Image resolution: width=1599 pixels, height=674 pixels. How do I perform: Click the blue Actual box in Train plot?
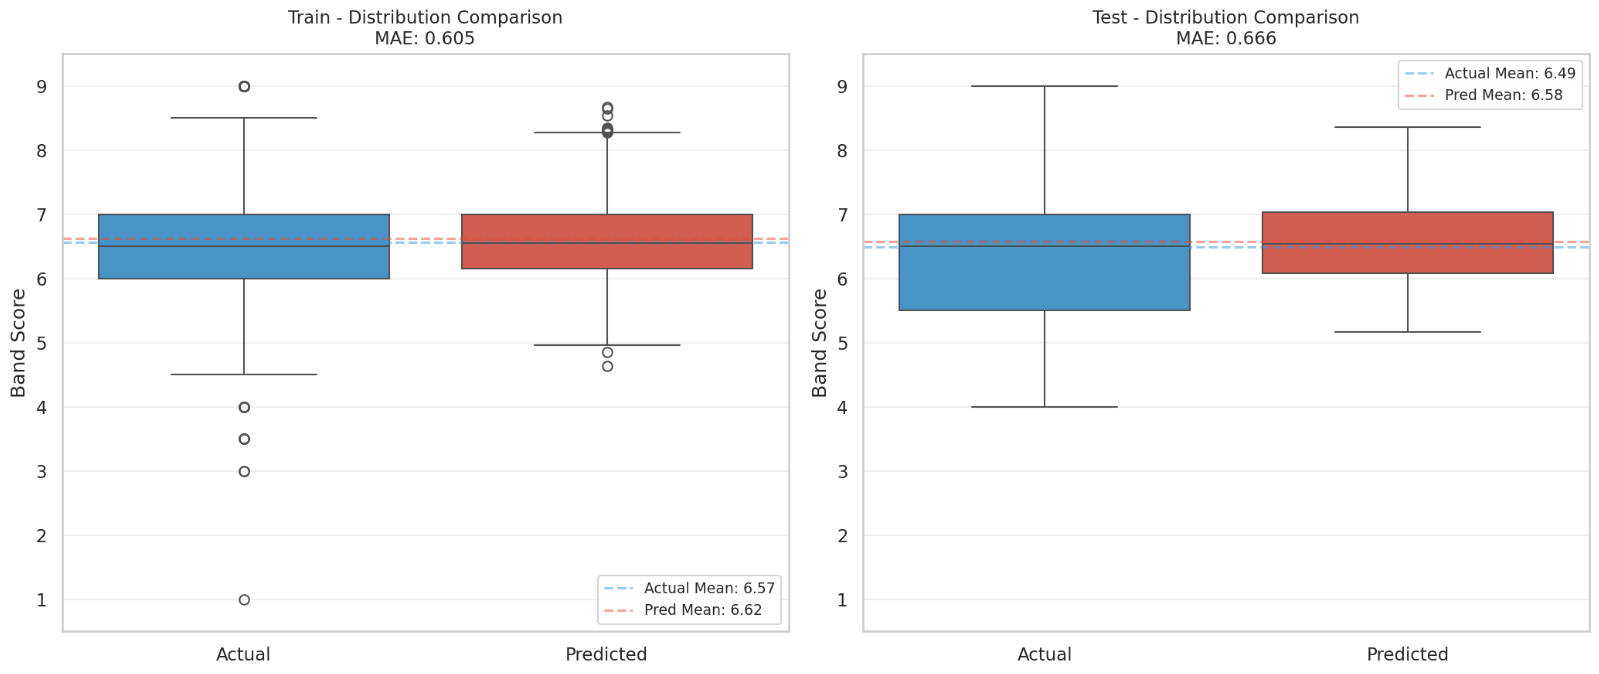point(244,262)
